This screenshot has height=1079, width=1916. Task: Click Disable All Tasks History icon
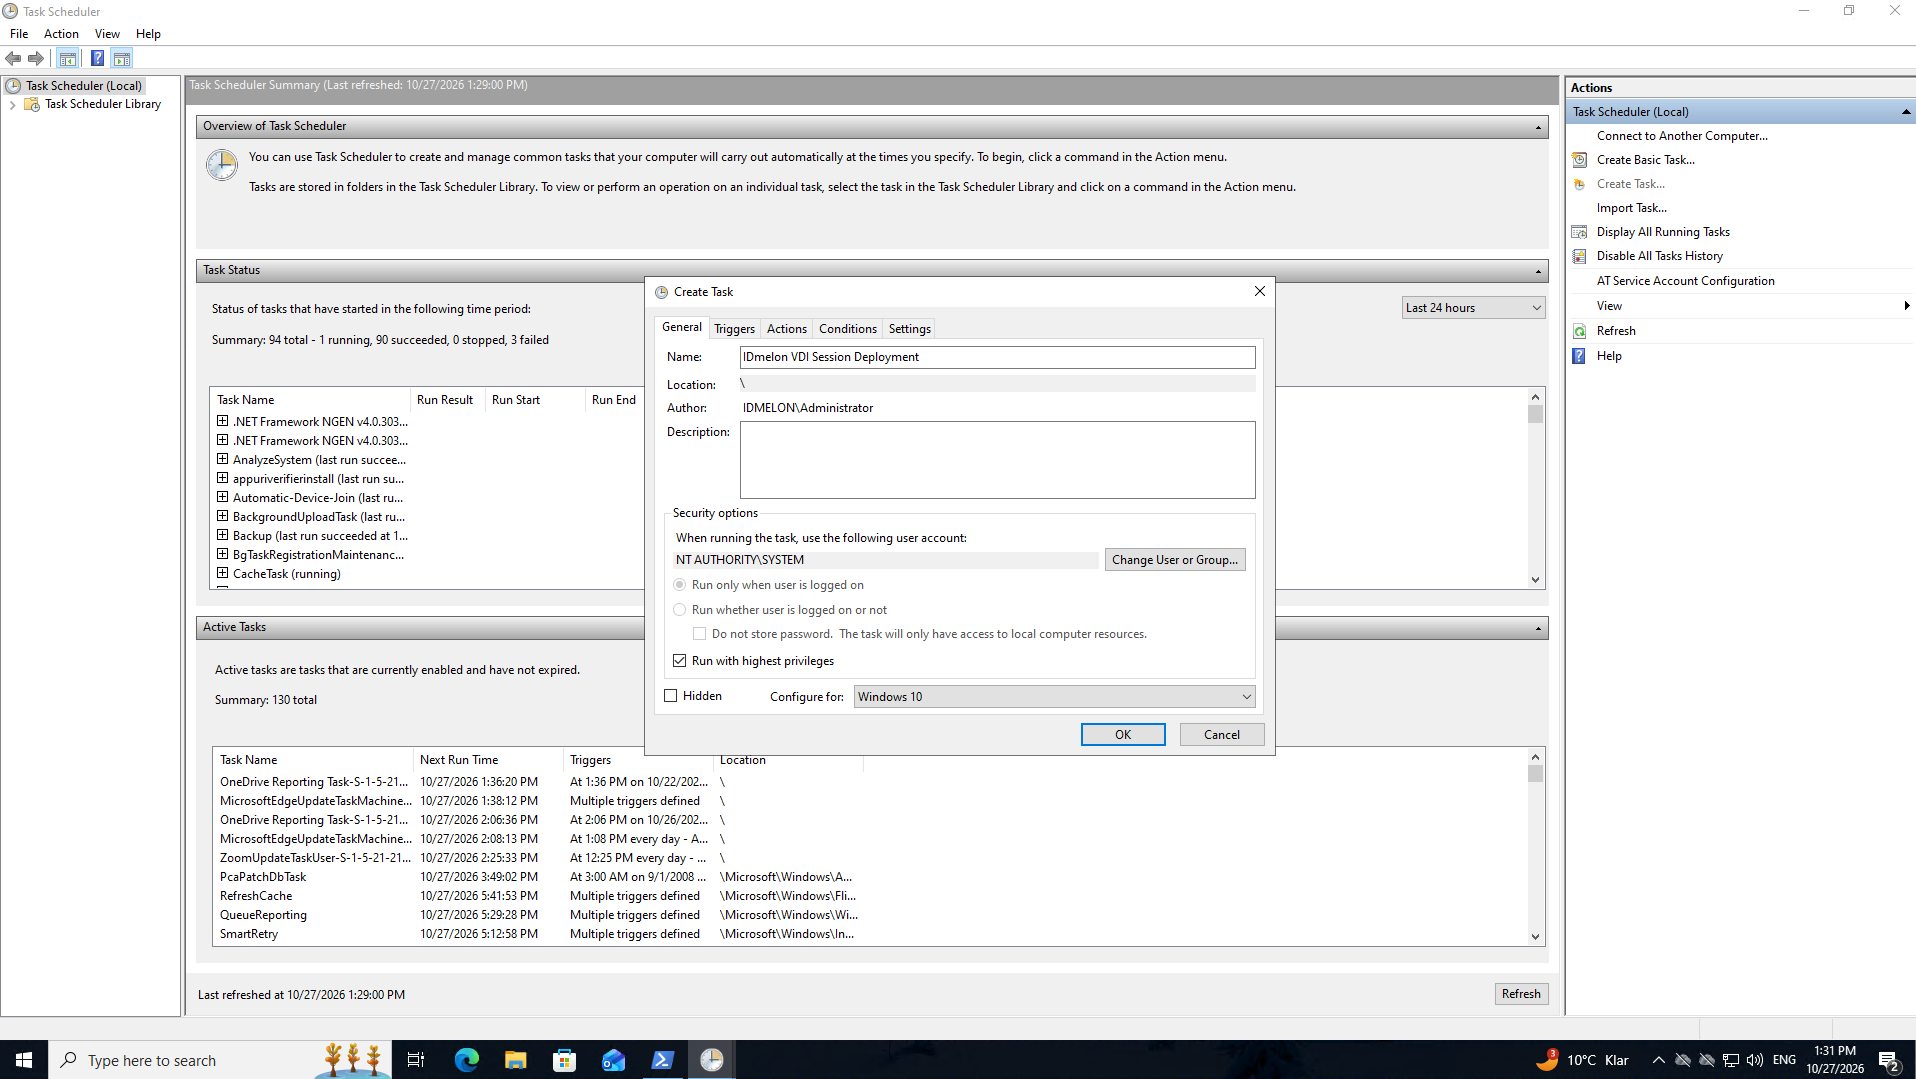1579,256
